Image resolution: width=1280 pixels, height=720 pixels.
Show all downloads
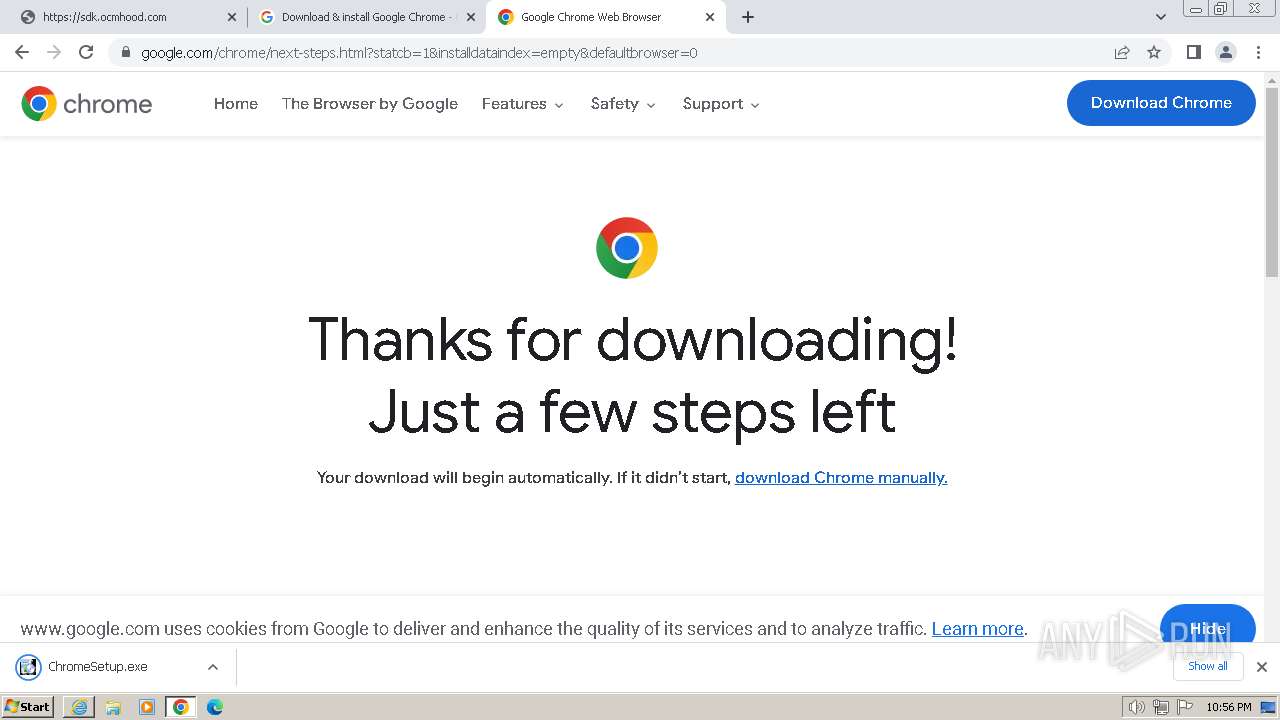click(1208, 666)
